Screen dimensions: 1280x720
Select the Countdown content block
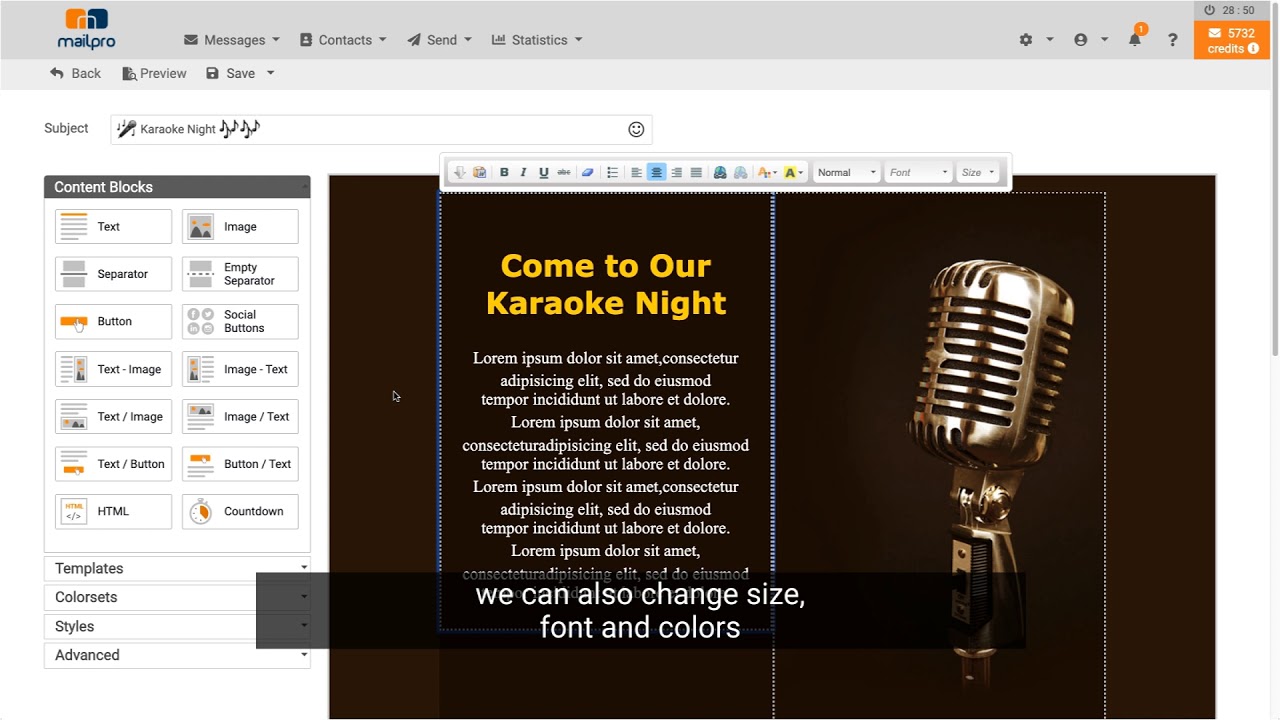240,511
